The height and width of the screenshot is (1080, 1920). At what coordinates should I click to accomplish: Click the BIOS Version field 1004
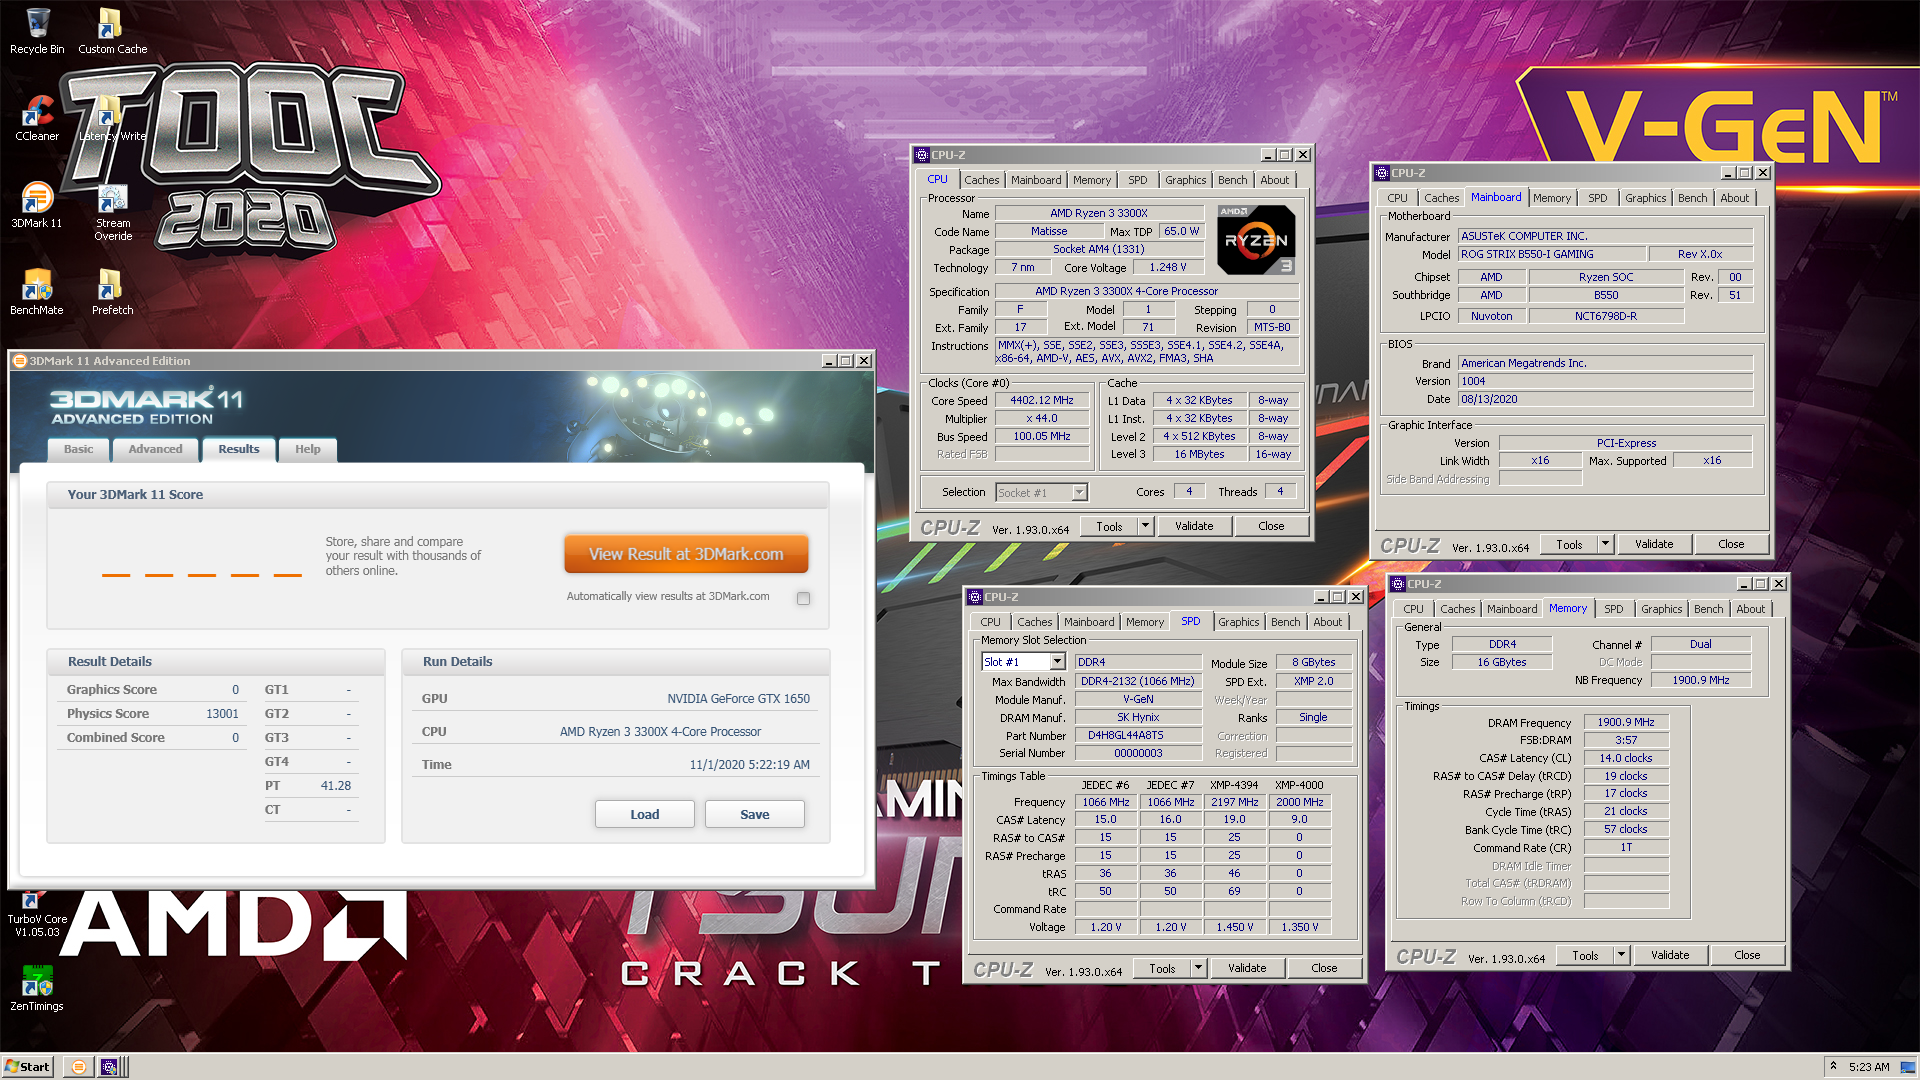coord(1605,381)
